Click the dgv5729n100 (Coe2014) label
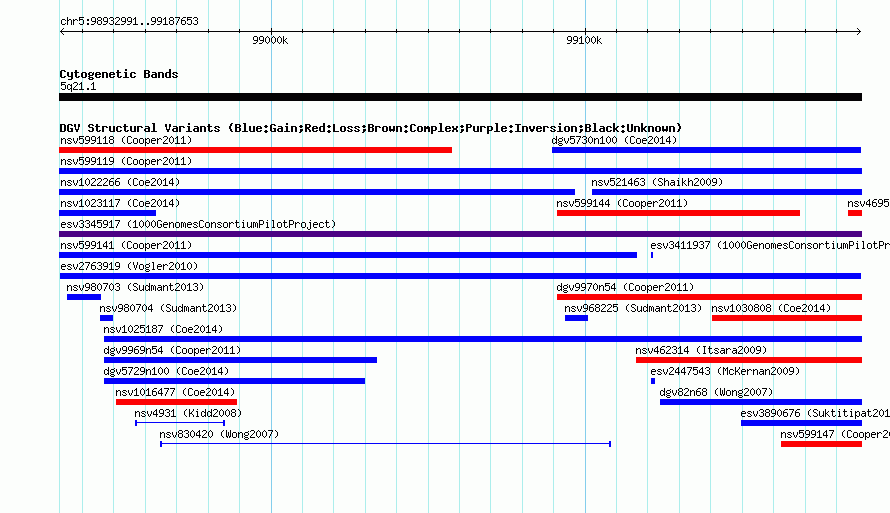This screenshot has width=890, height=513. click(166, 371)
